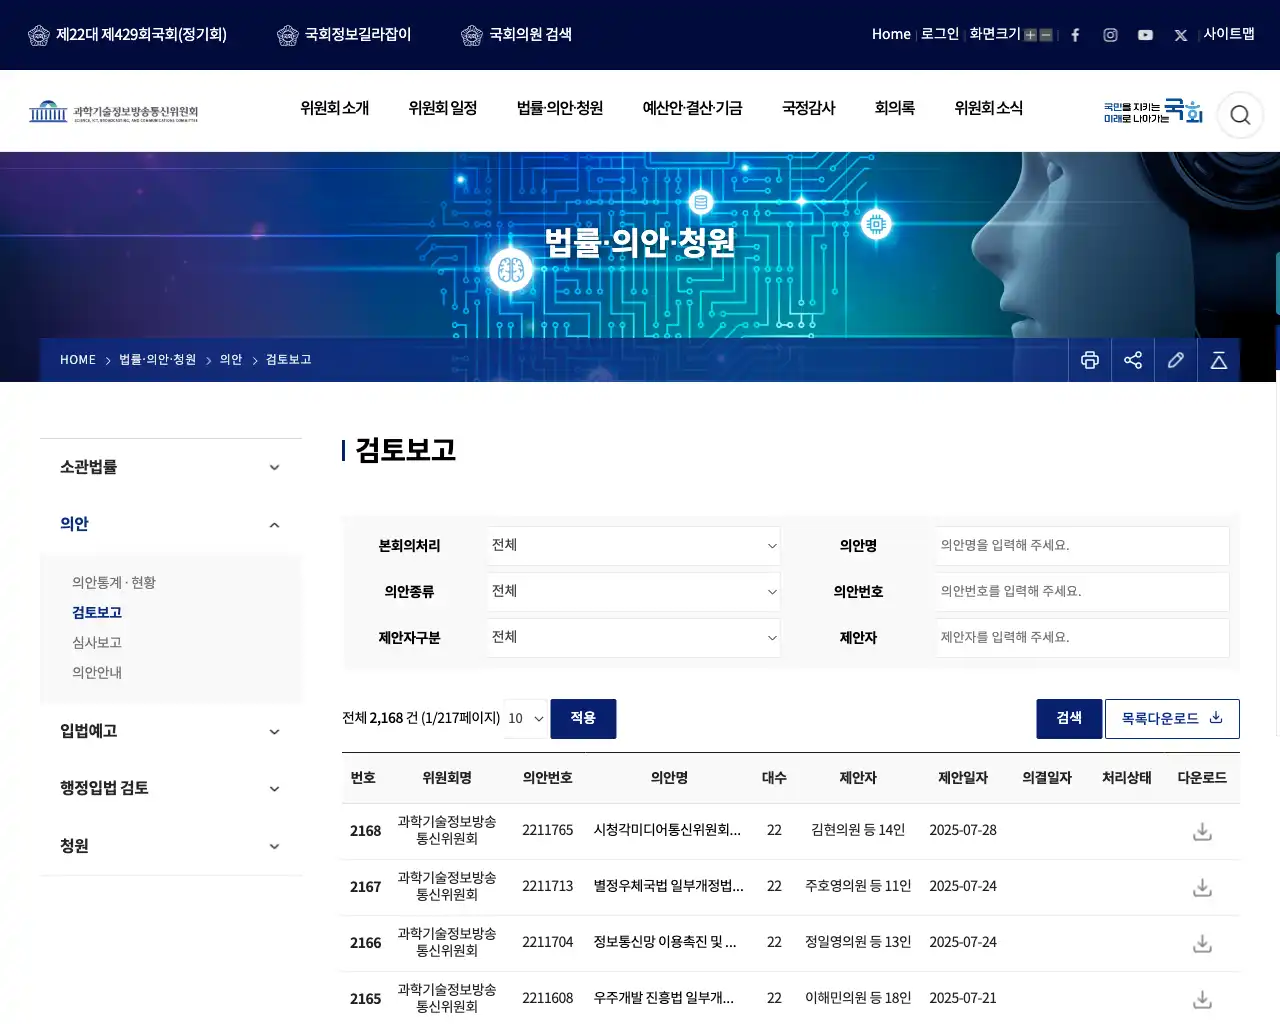Image resolution: width=1280 pixels, height=1024 pixels.
Task: Open the 위원회 일정 menu
Action: [443, 108]
